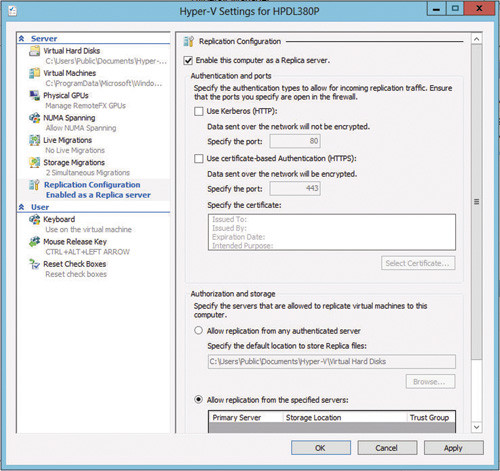The image size is (500, 471).
Task: Click the scrollbar down arrow
Action: tap(477, 427)
